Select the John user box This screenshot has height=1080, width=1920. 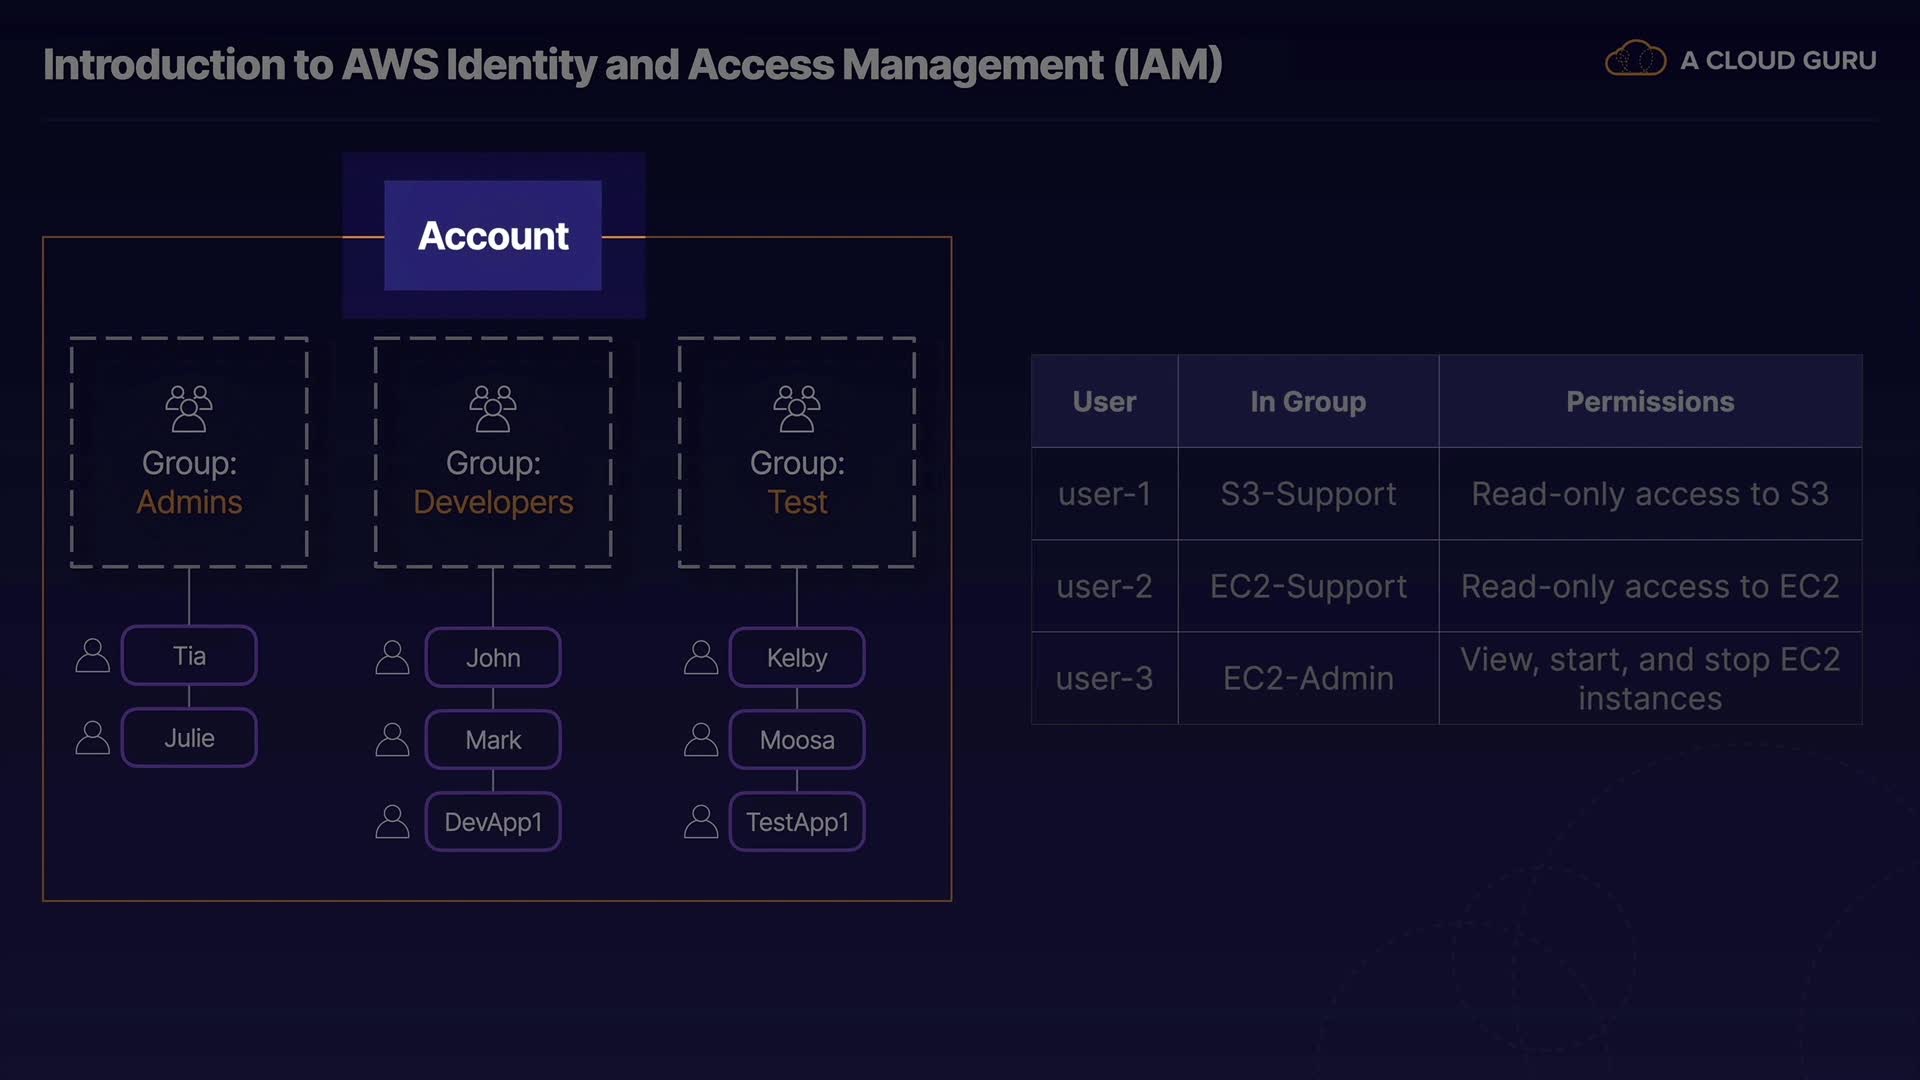tap(493, 658)
